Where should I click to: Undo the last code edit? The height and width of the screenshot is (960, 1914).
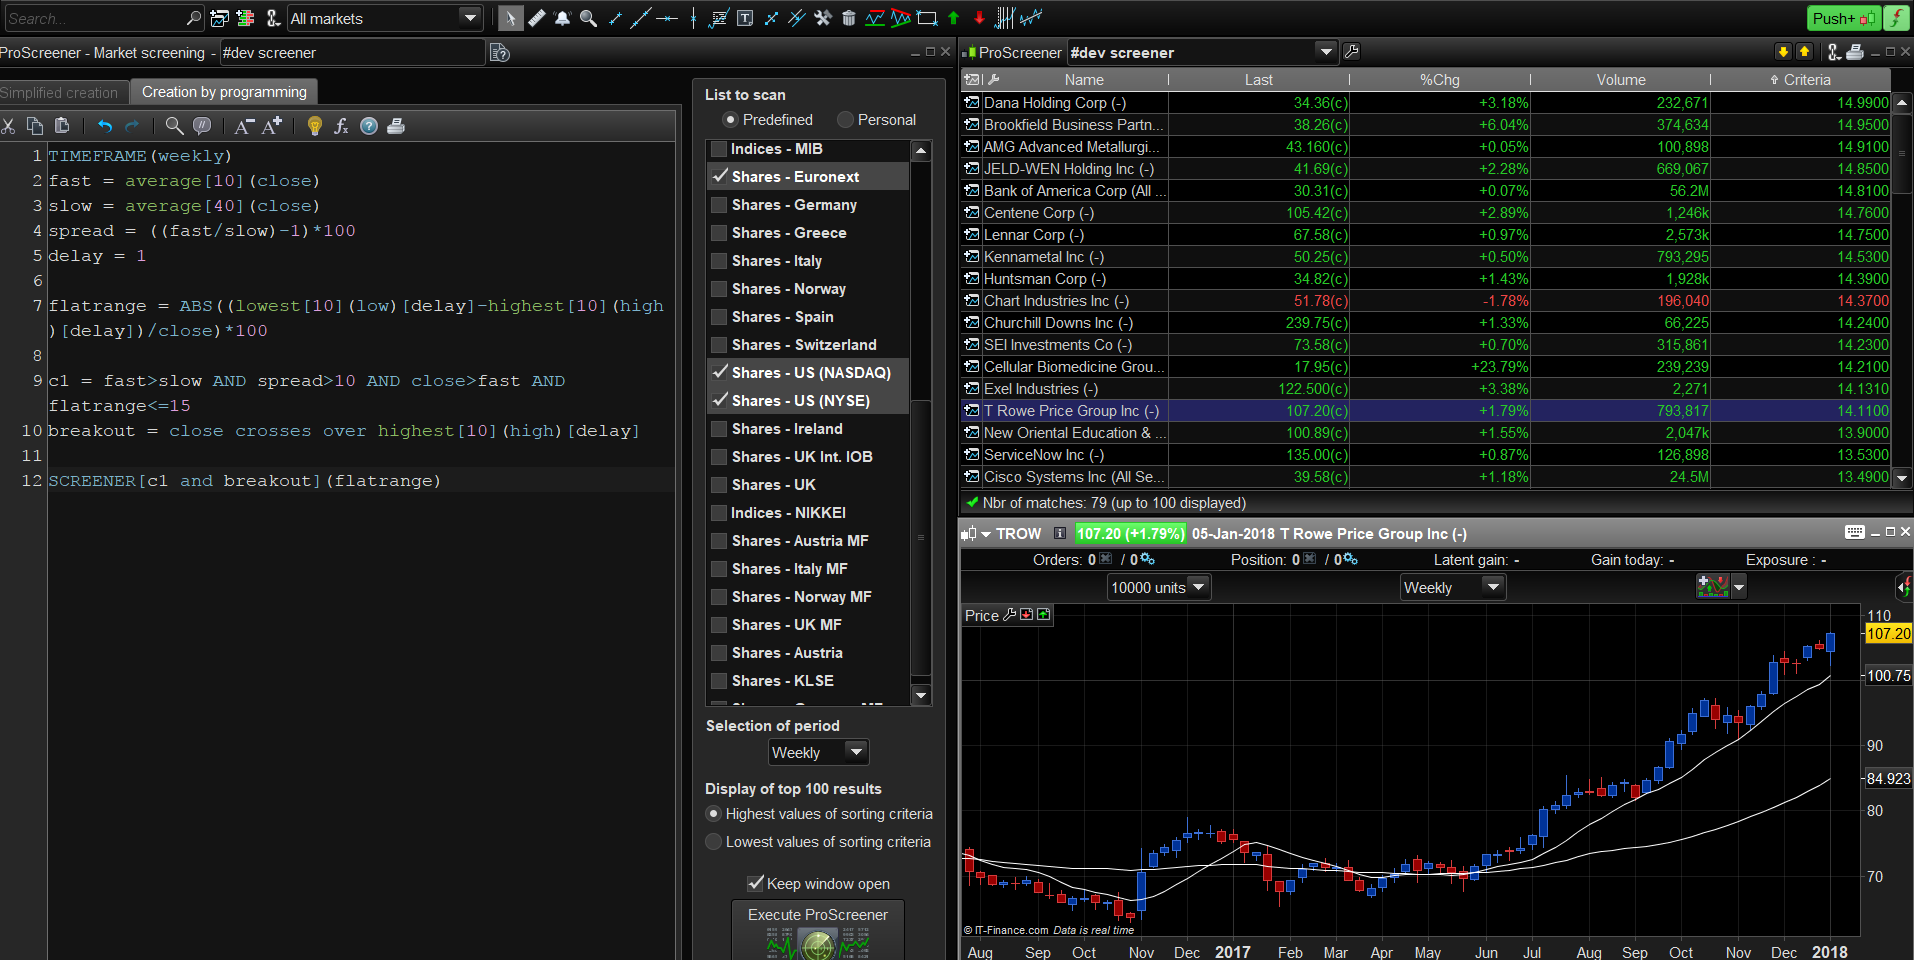click(105, 126)
